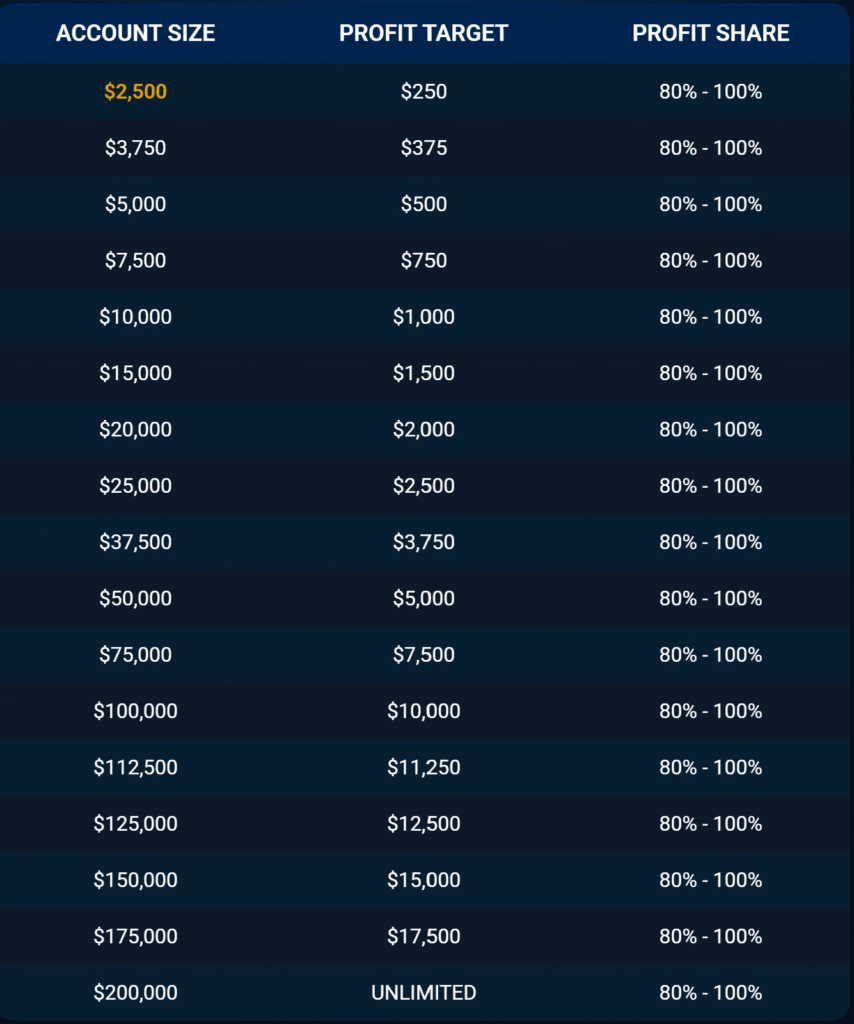Select the $10,000 account size option
The width and height of the screenshot is (854, 1024).
pyautogui.click(x=135, y=317)
